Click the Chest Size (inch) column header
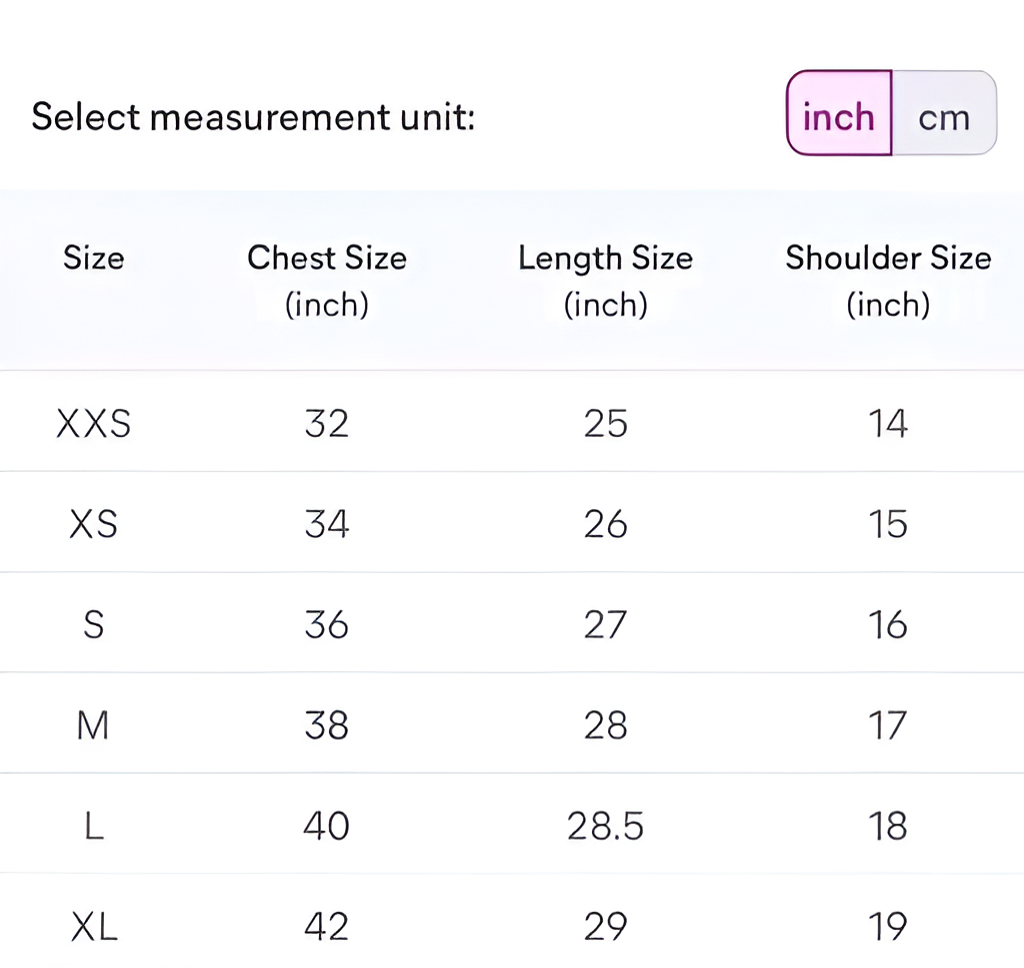The image size is (1024, 968). 327,280
